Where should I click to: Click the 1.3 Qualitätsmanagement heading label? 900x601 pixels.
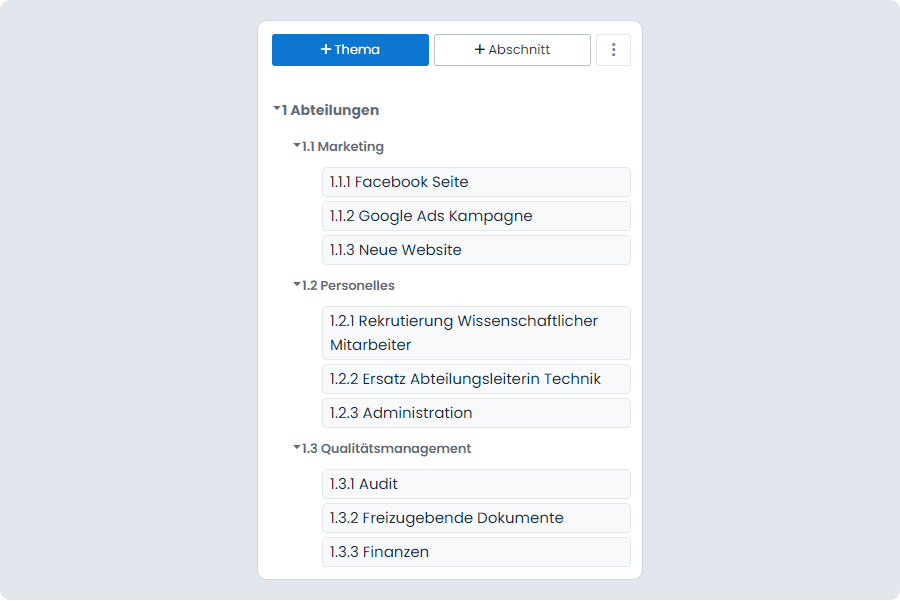tap(386, 448)
